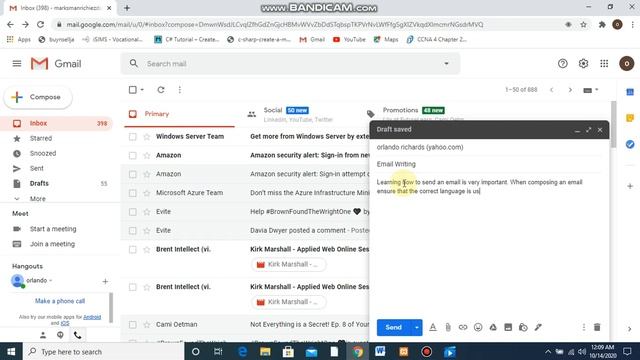Select Cami Oetman email checkbox
Screen dimensions: 640x360
pyautogui.click(x=133, y=325)
